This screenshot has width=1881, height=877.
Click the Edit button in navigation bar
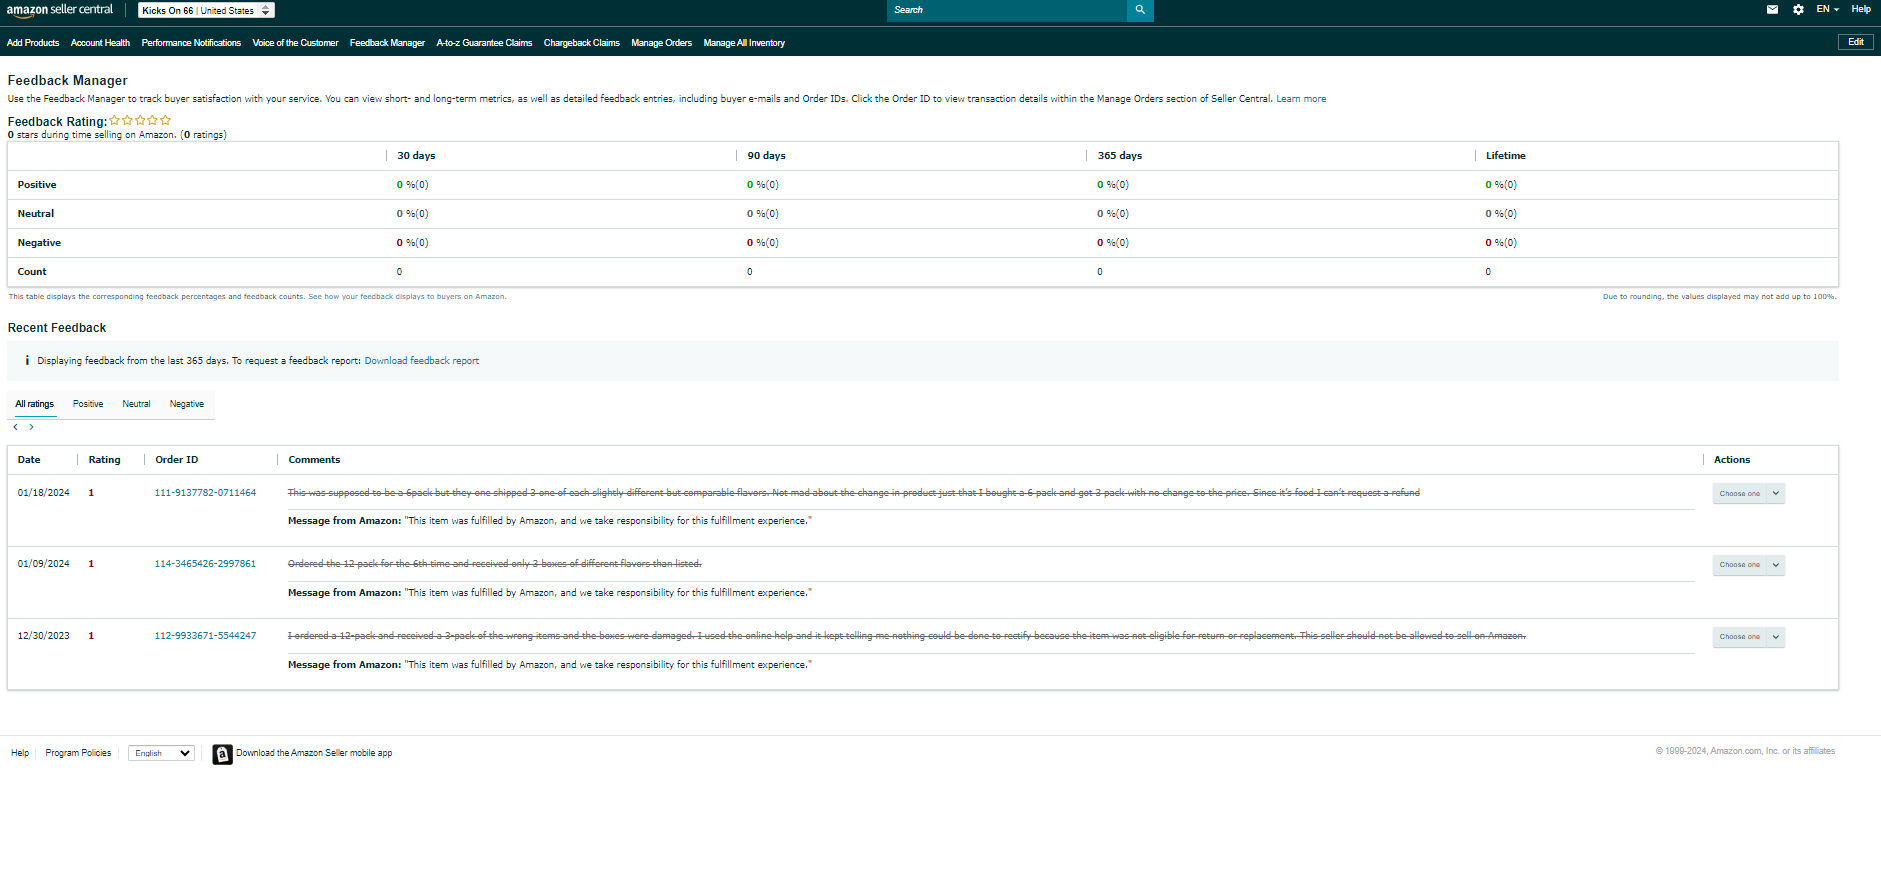(1856, 42)
